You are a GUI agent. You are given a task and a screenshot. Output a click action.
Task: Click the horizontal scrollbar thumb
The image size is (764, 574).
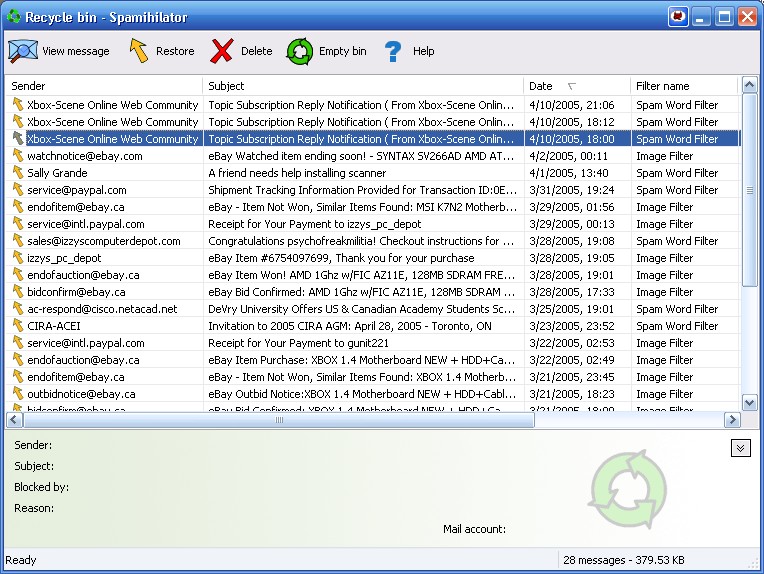(x=279, y=420)
